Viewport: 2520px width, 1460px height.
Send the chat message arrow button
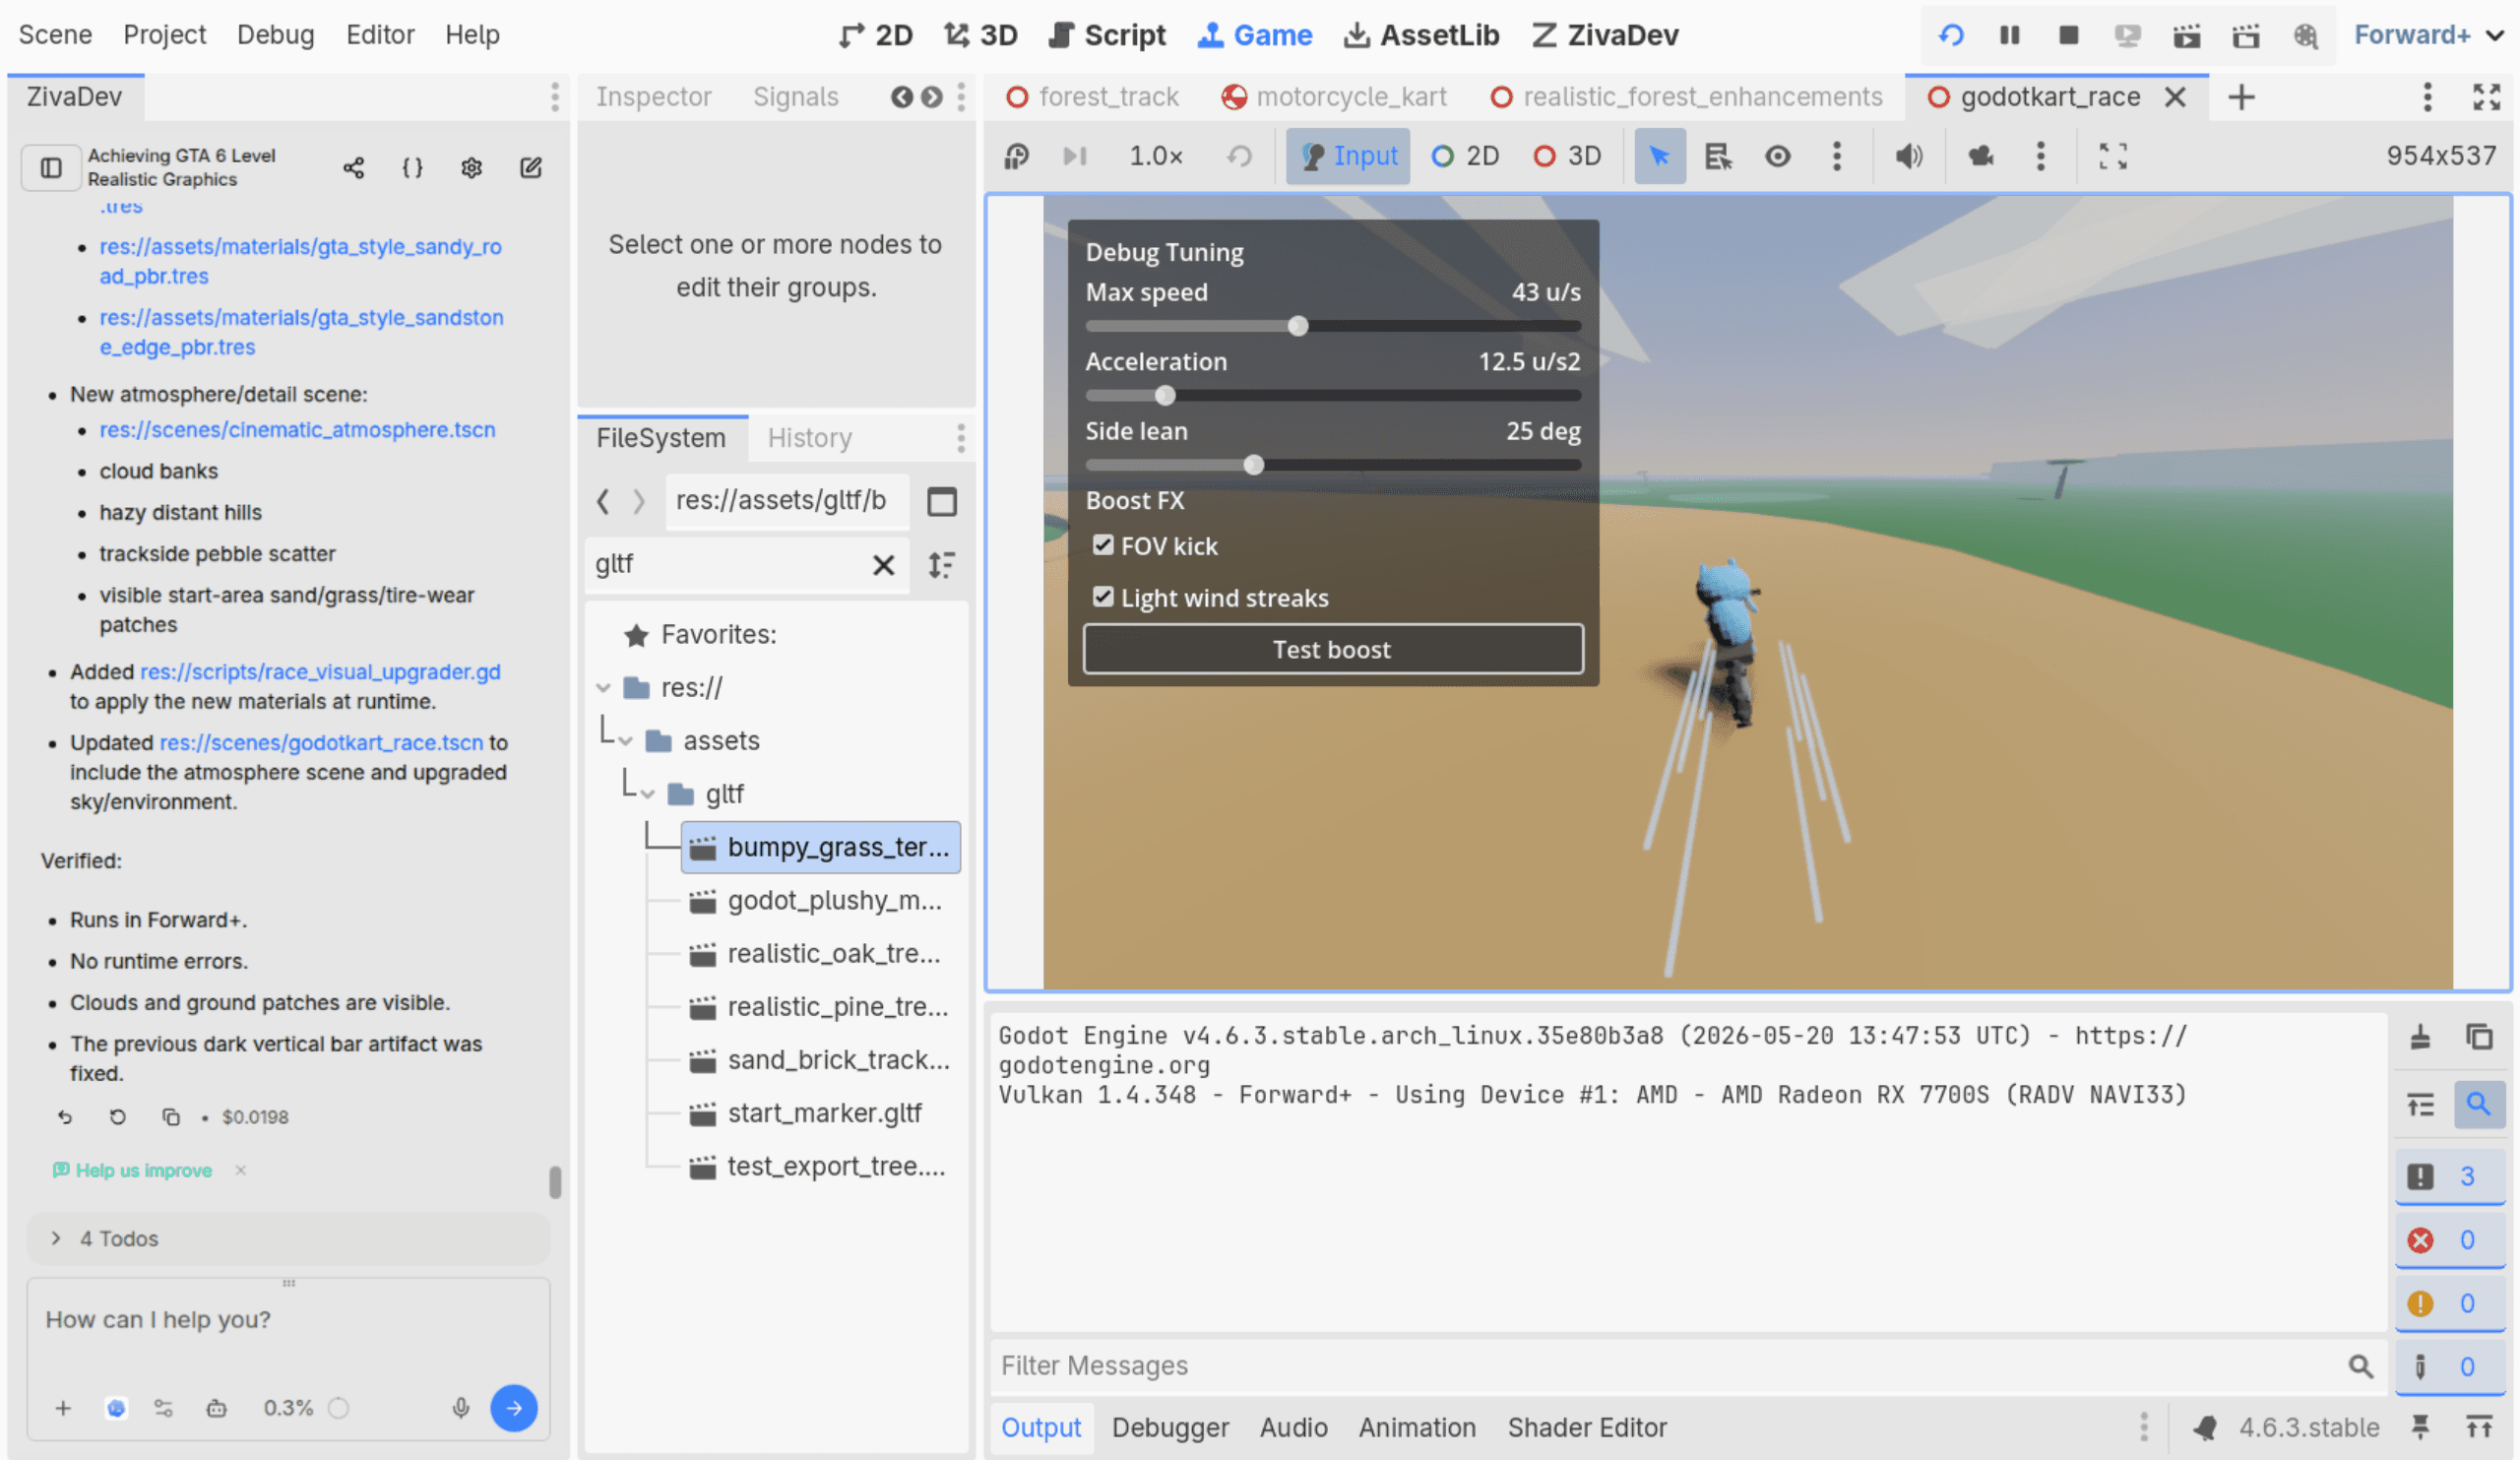click(514, 1408)
